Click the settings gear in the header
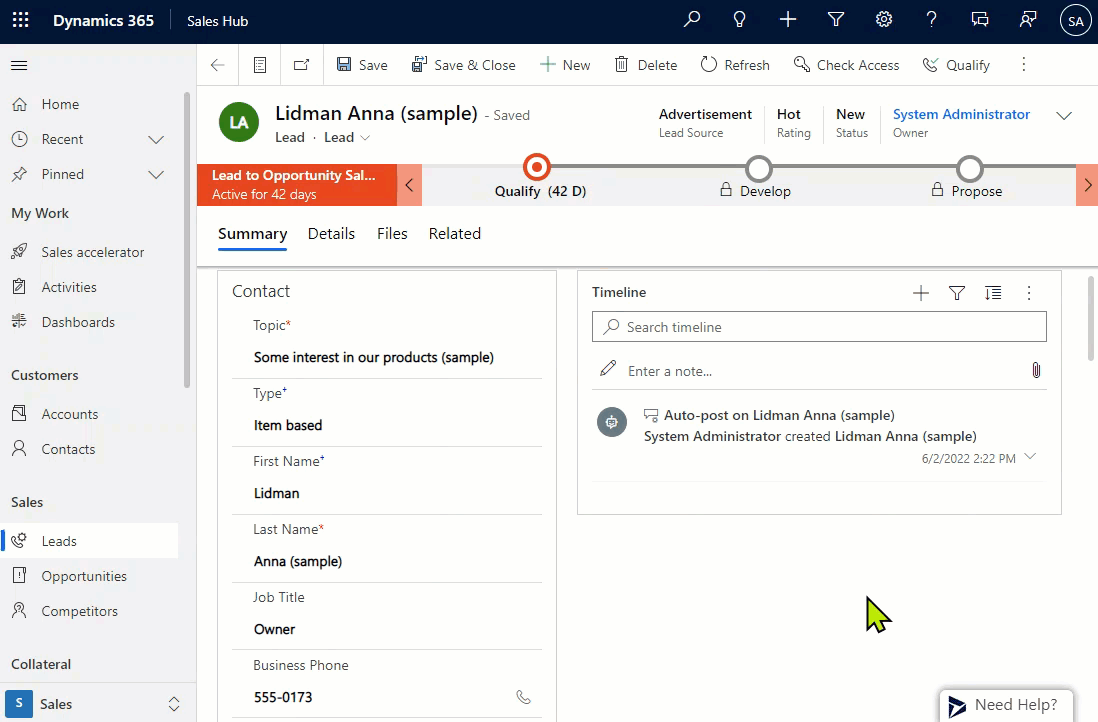 click(883, 19)
